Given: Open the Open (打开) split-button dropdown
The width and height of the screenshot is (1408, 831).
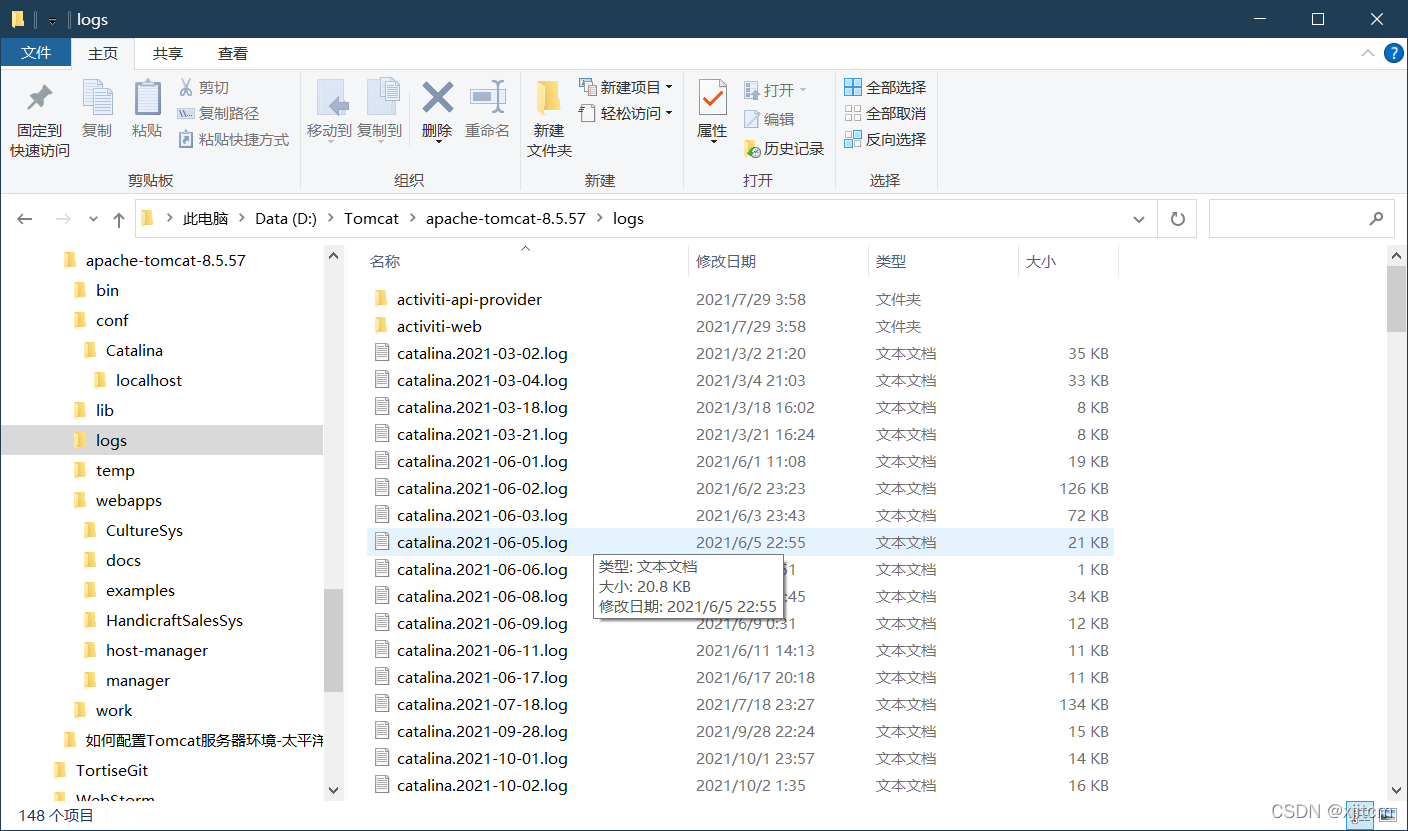Looking at the screenshot, I should [x=803, y=90].
